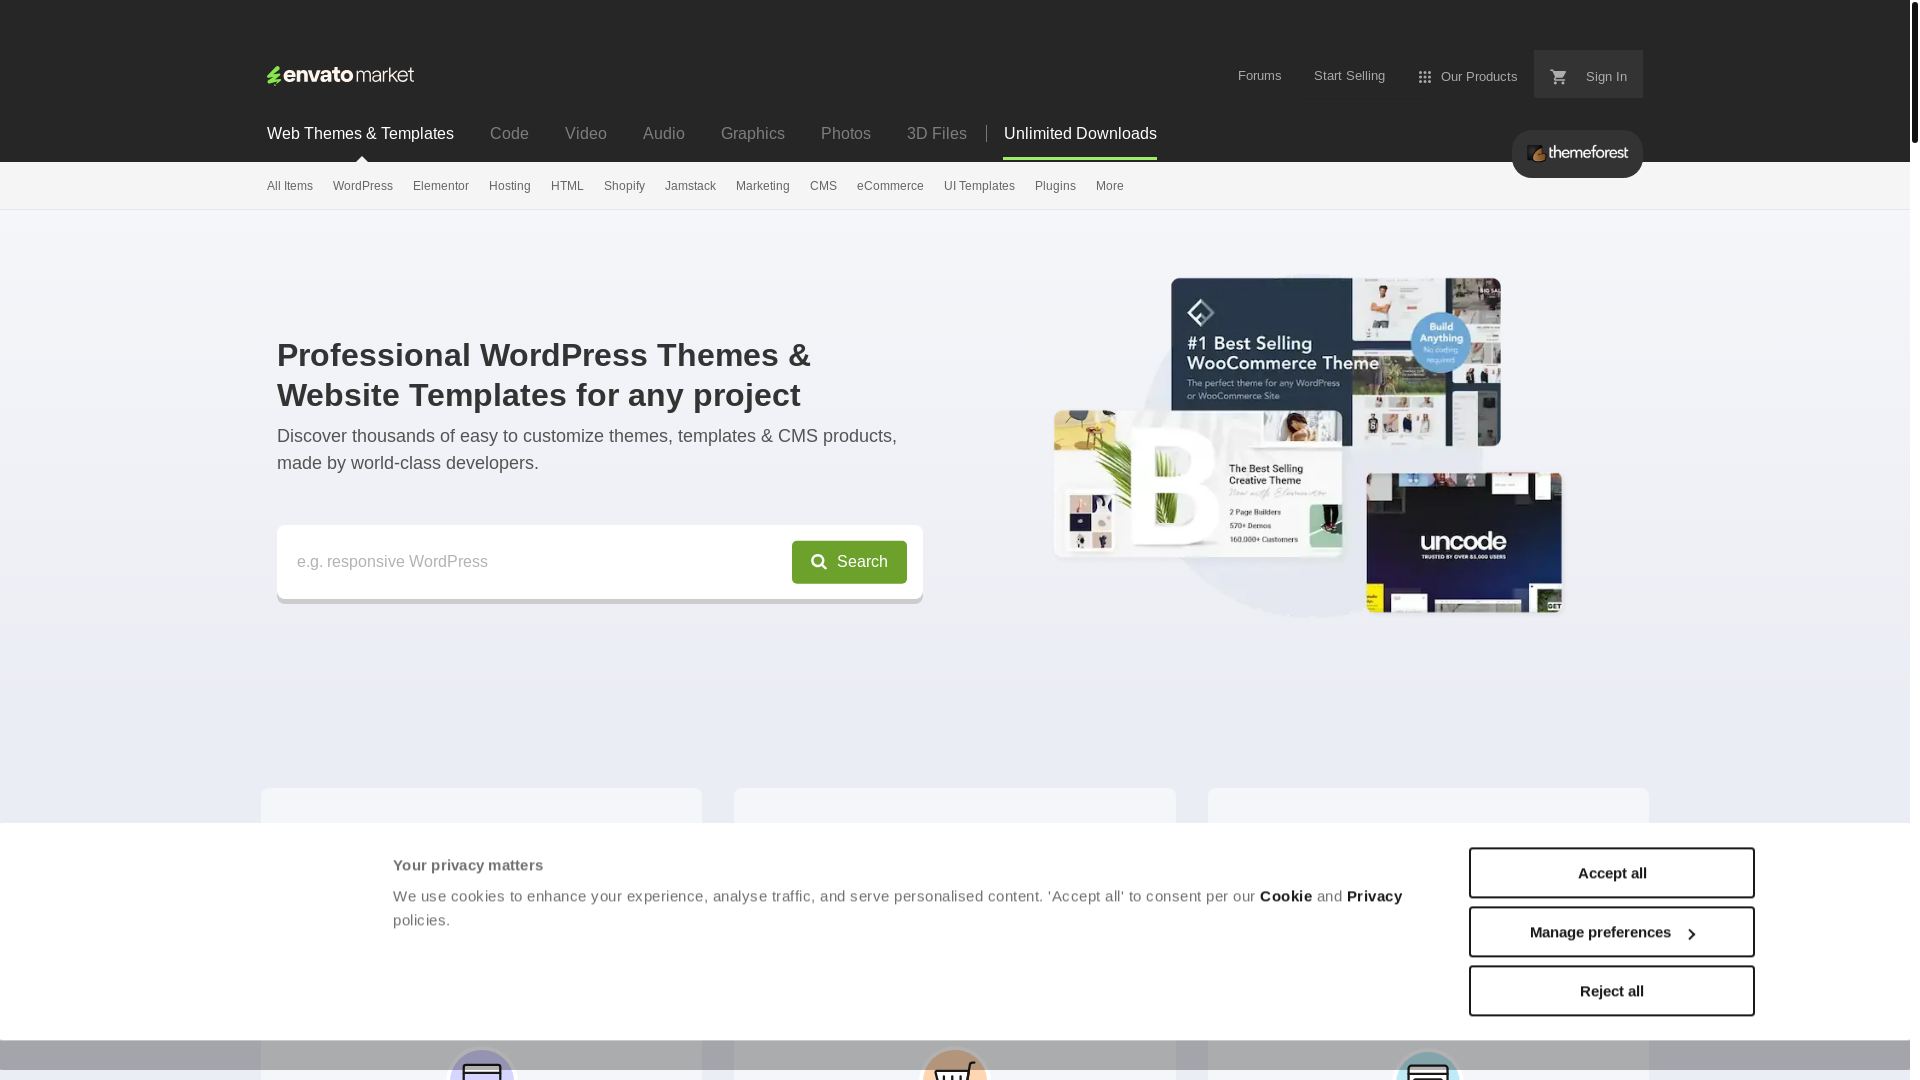Screen dimensions: 1920x1080
Task: Click the Our Products grid icon
Action: (1425, 77)
